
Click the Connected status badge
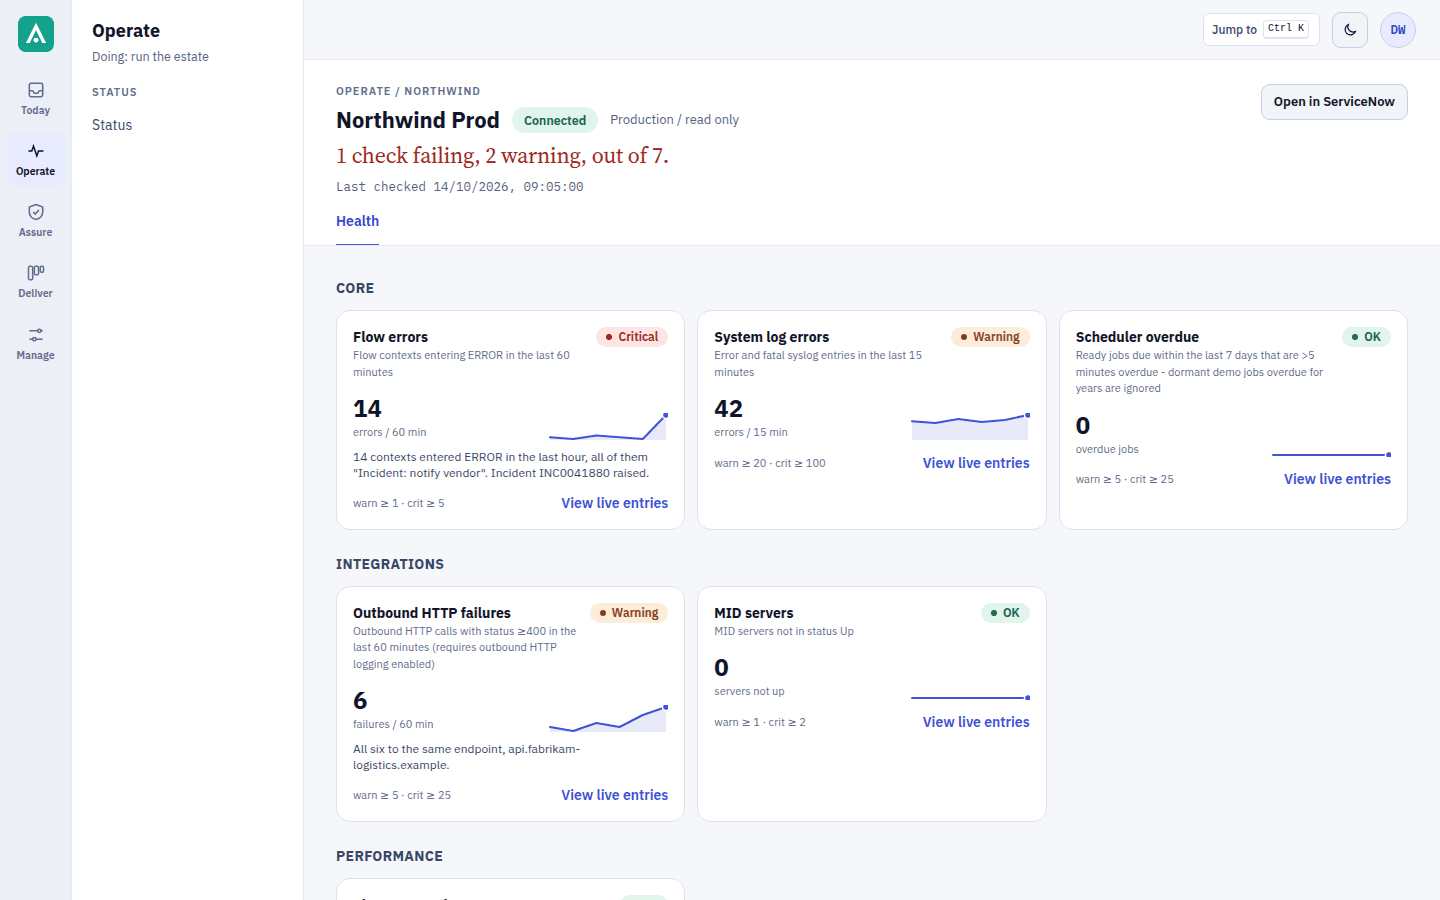(555, 120)
